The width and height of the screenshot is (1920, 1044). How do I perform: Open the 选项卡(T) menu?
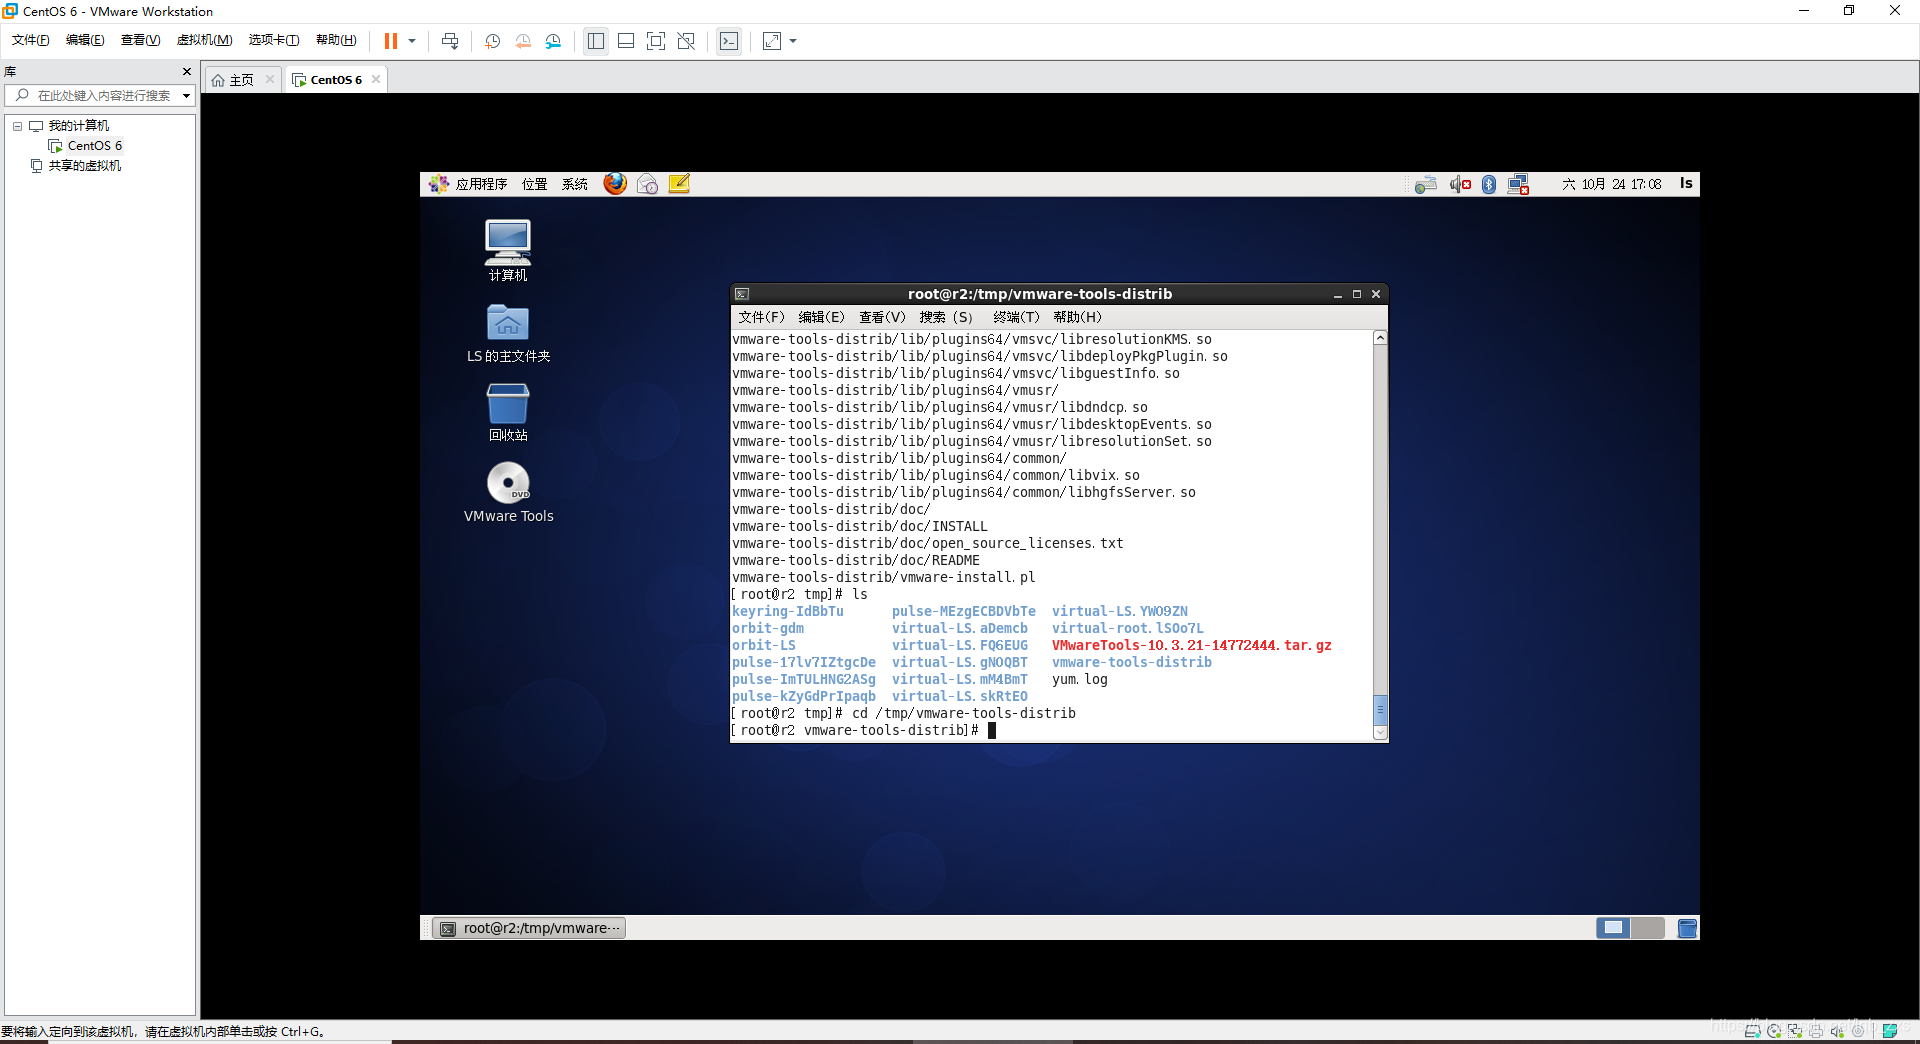[x=274, y=40]
